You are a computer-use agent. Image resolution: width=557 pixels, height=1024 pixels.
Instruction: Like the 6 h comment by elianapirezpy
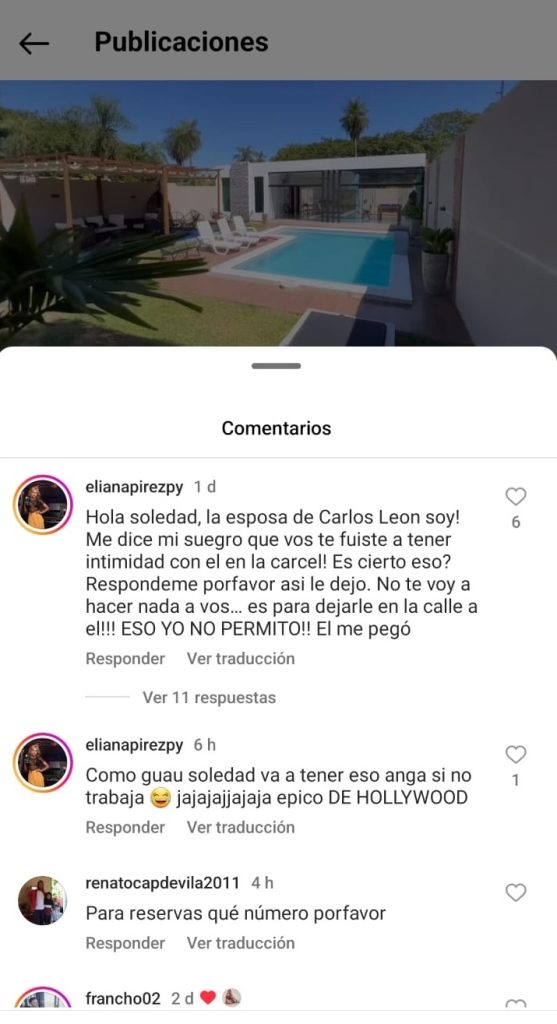click(x=516, y=755)
